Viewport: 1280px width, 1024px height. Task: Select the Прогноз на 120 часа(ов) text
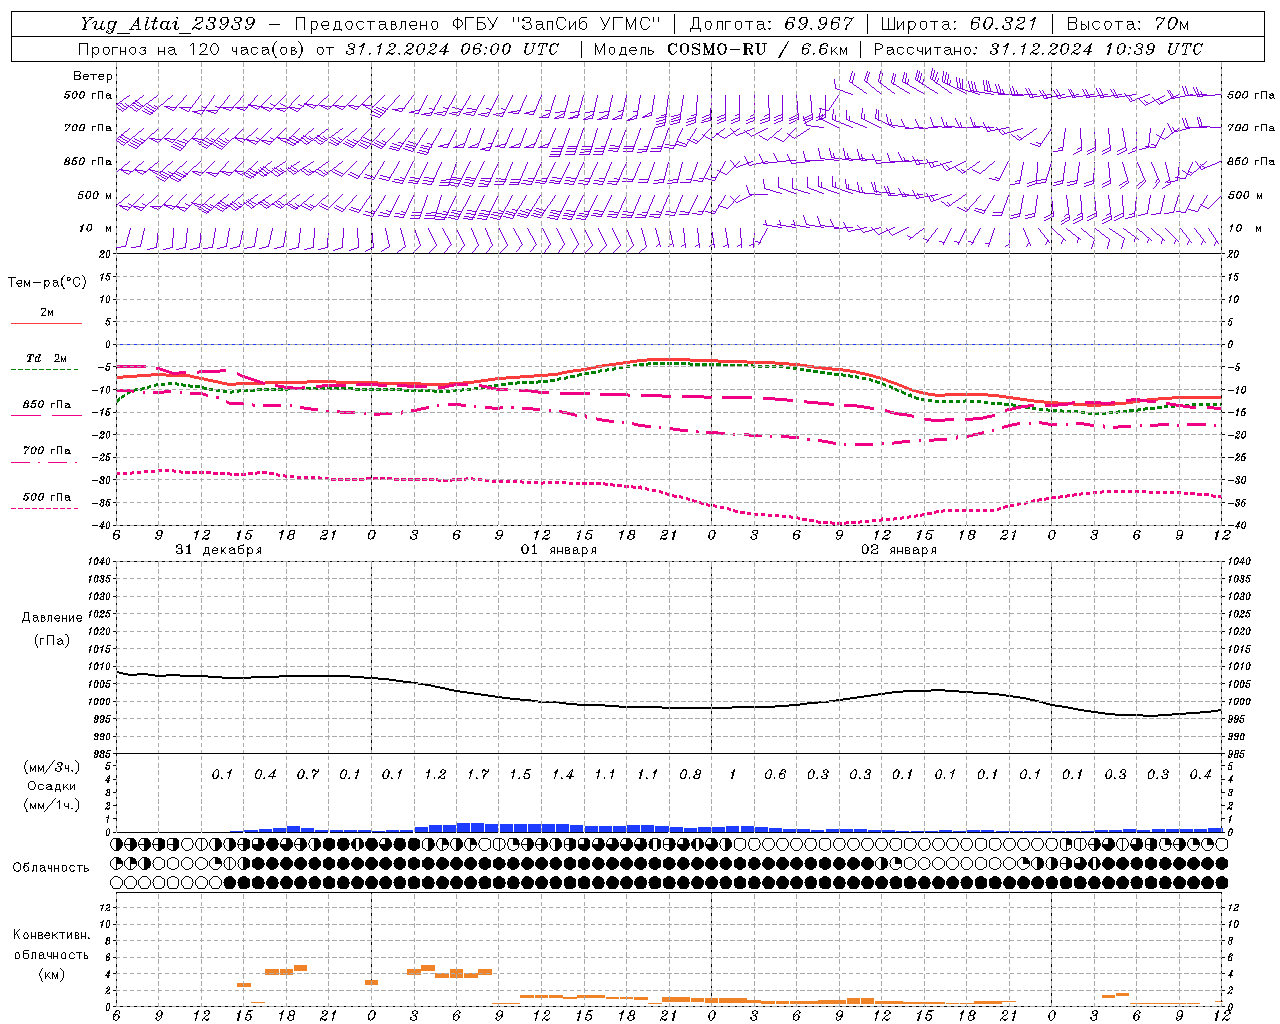(190, 49)
